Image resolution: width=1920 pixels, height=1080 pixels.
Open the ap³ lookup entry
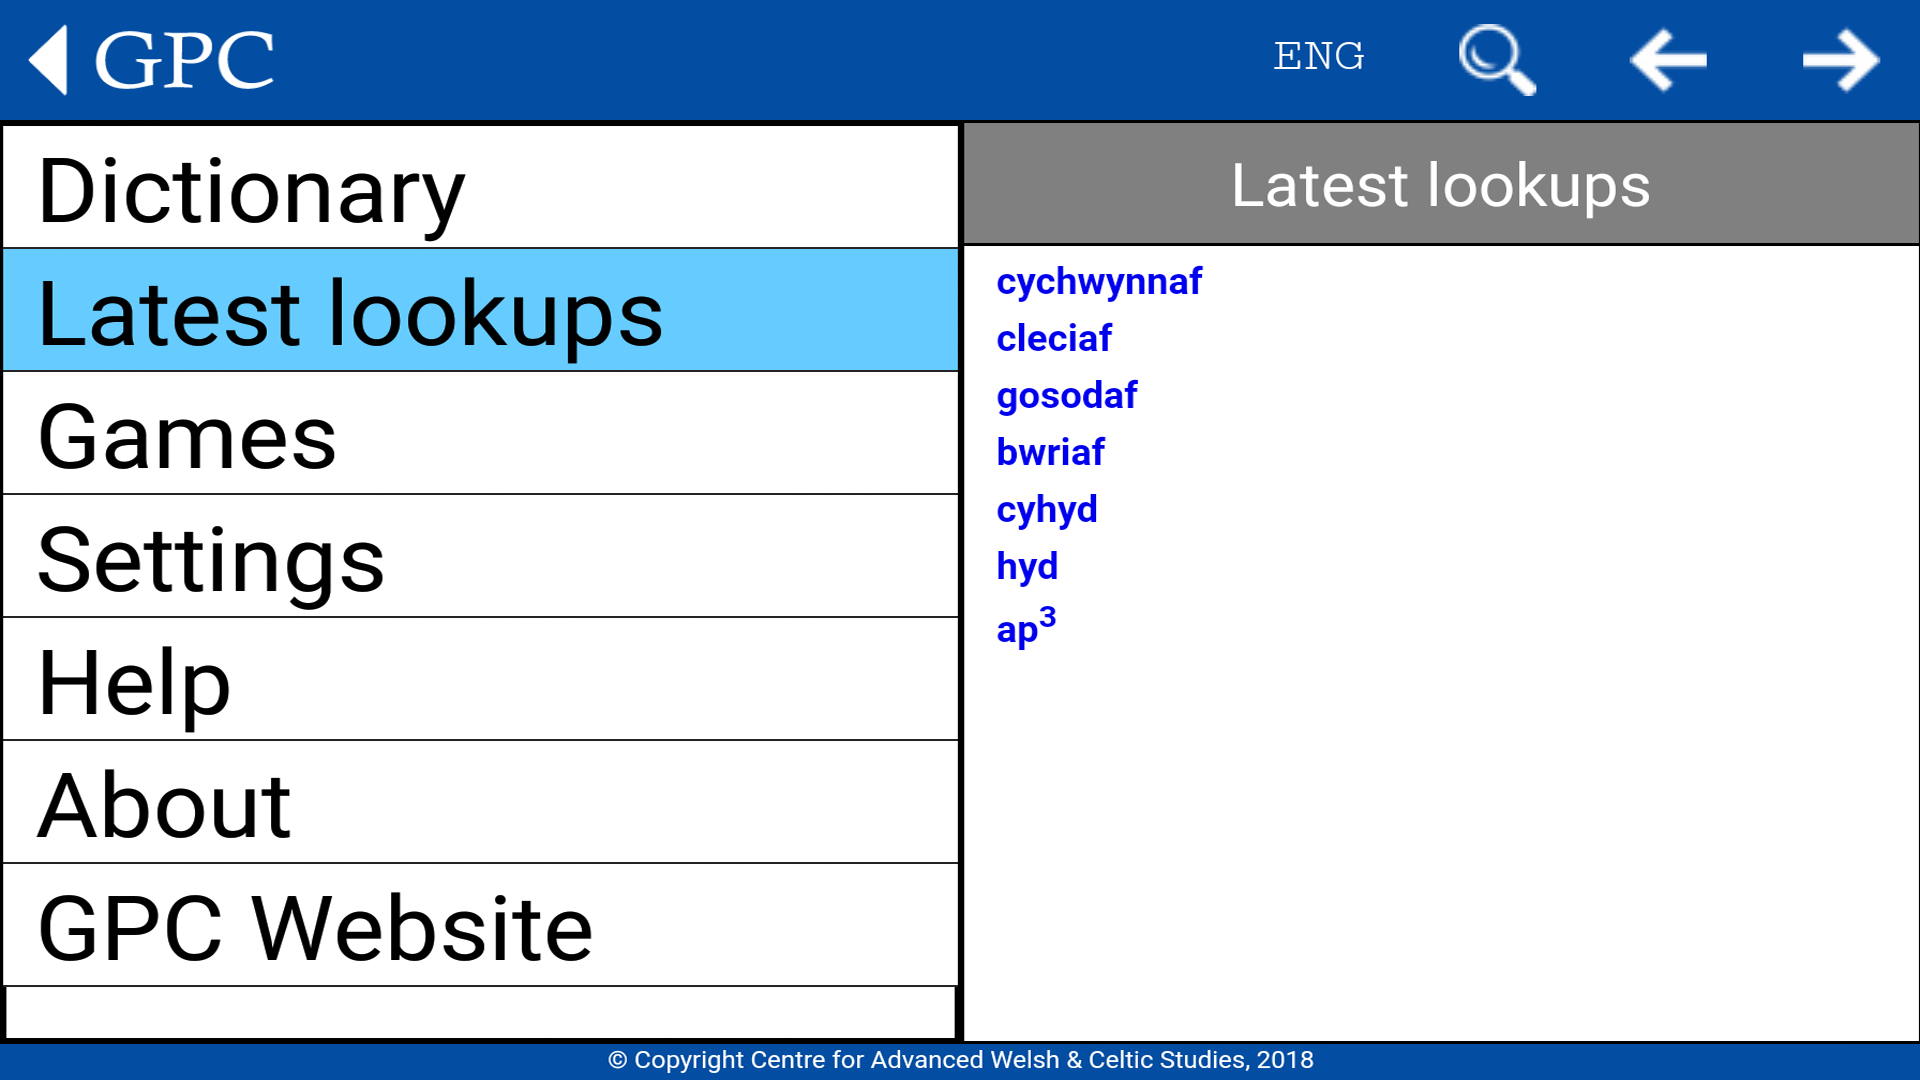[x=1025, y=629]
